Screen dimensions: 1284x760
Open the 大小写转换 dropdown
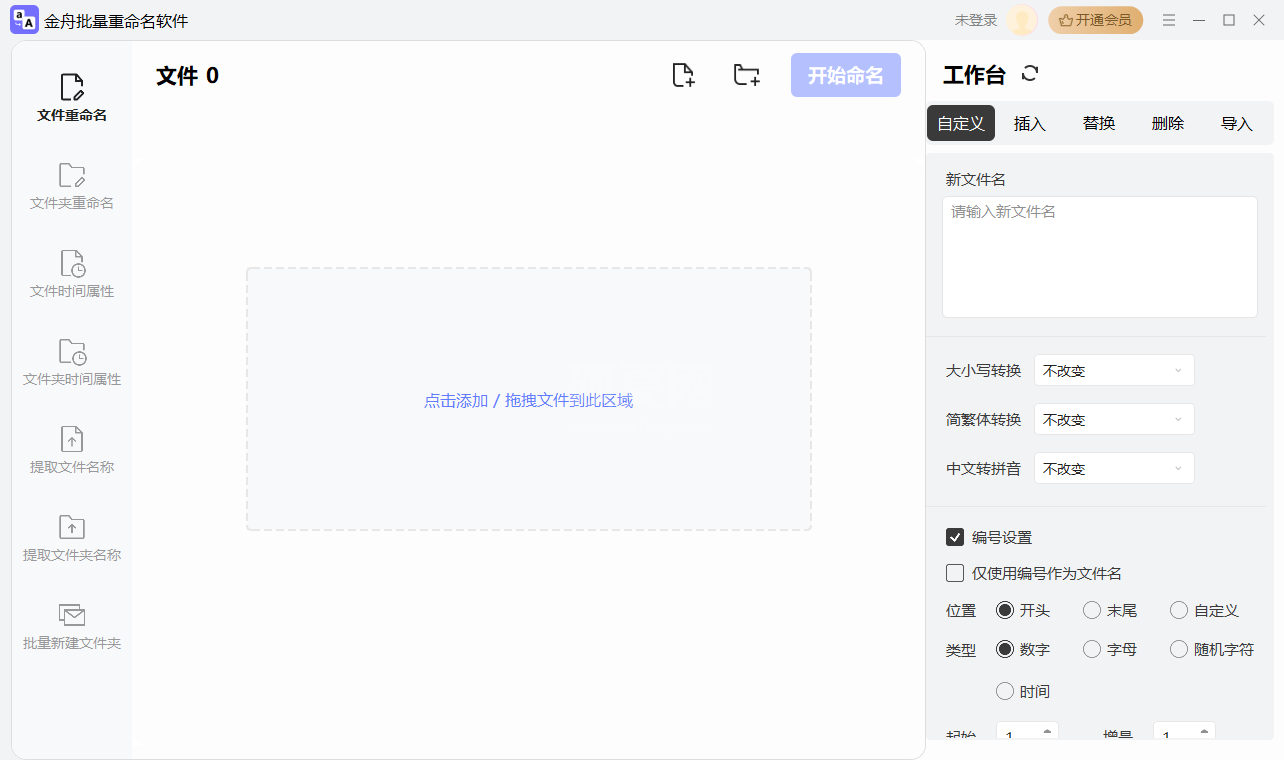tap(1114, 370)
